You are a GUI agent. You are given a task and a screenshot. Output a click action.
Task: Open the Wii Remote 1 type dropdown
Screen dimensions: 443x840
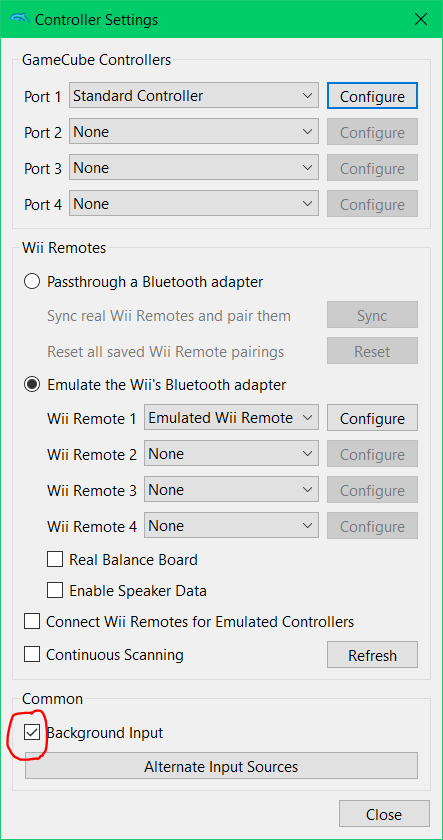point(231,418)
